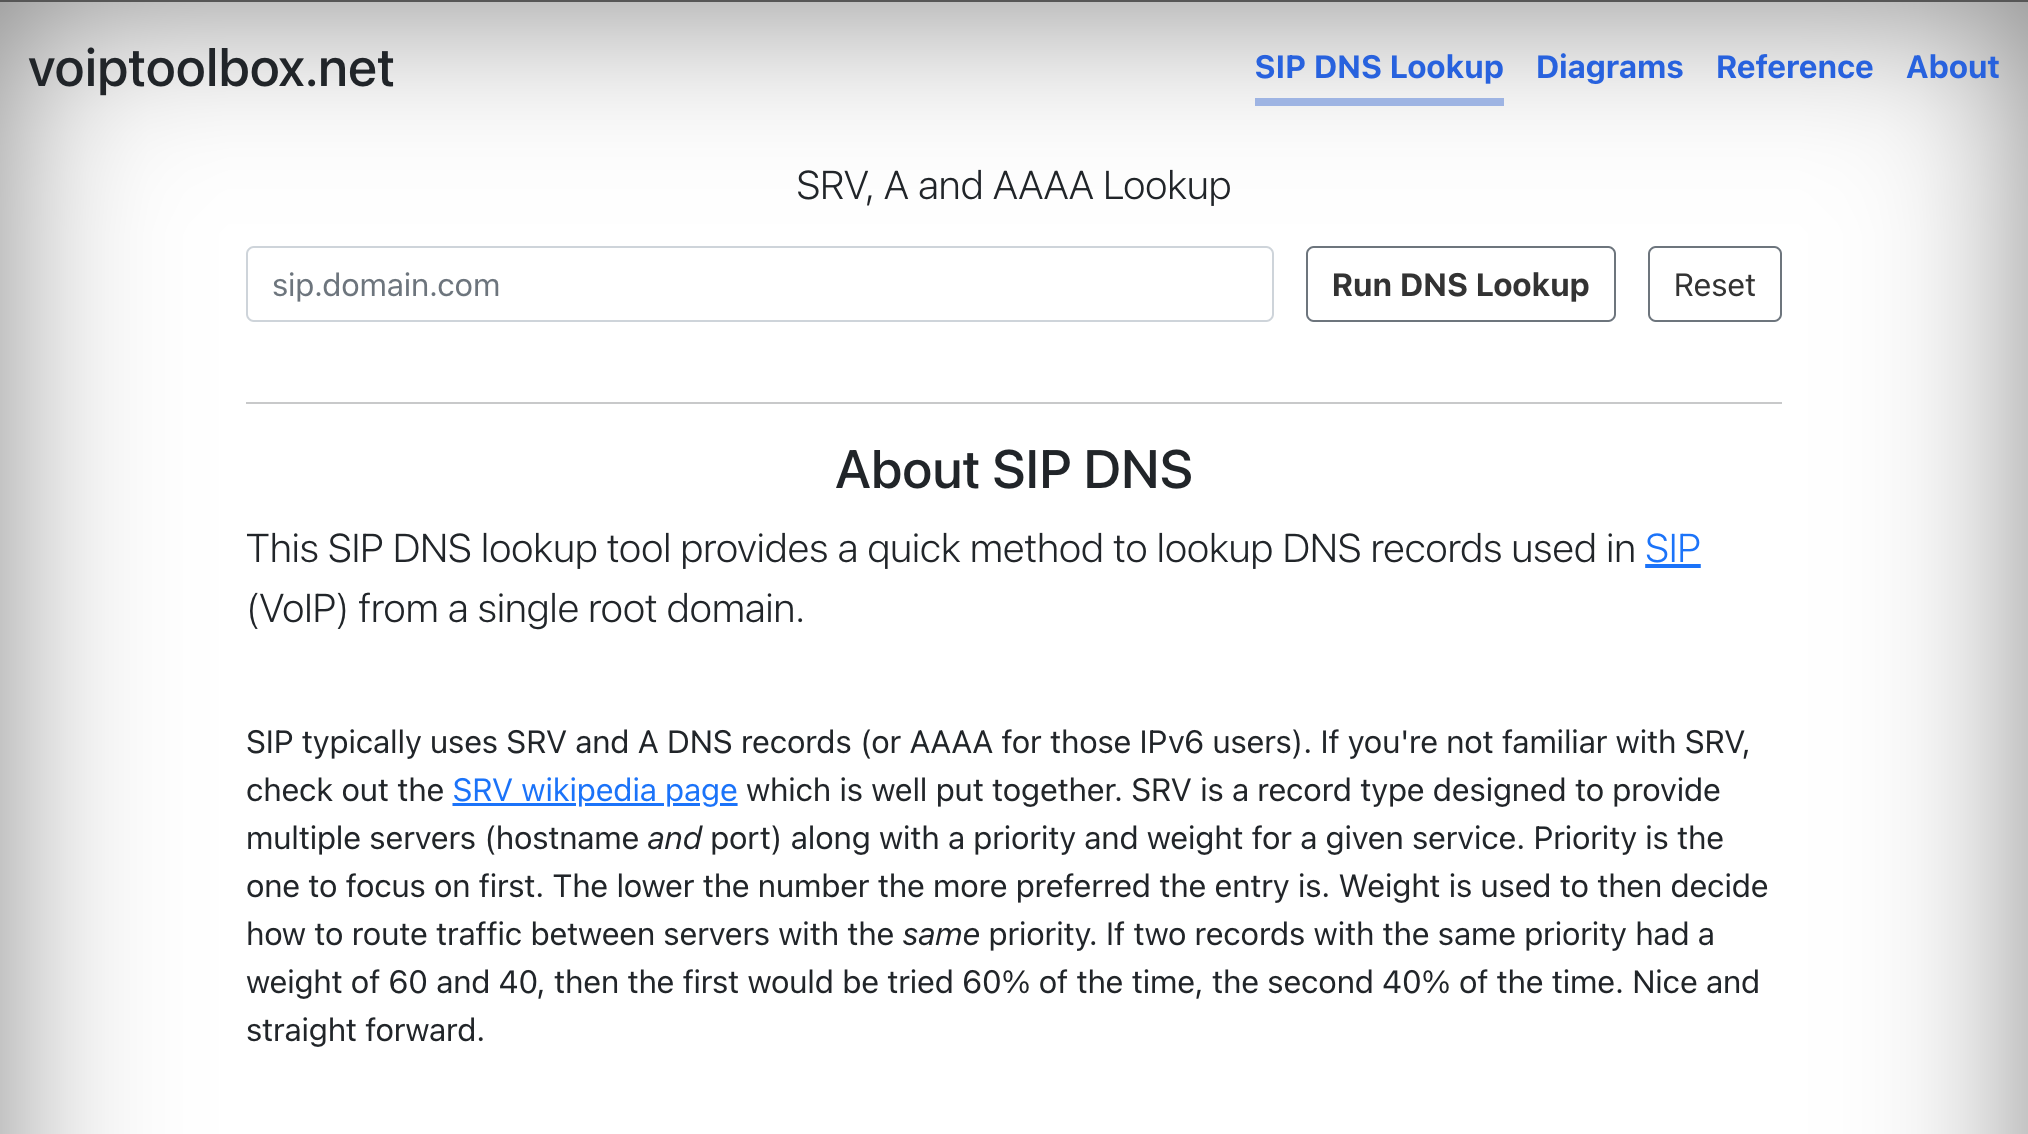Click the Reset button

[x=1713, y=285]
